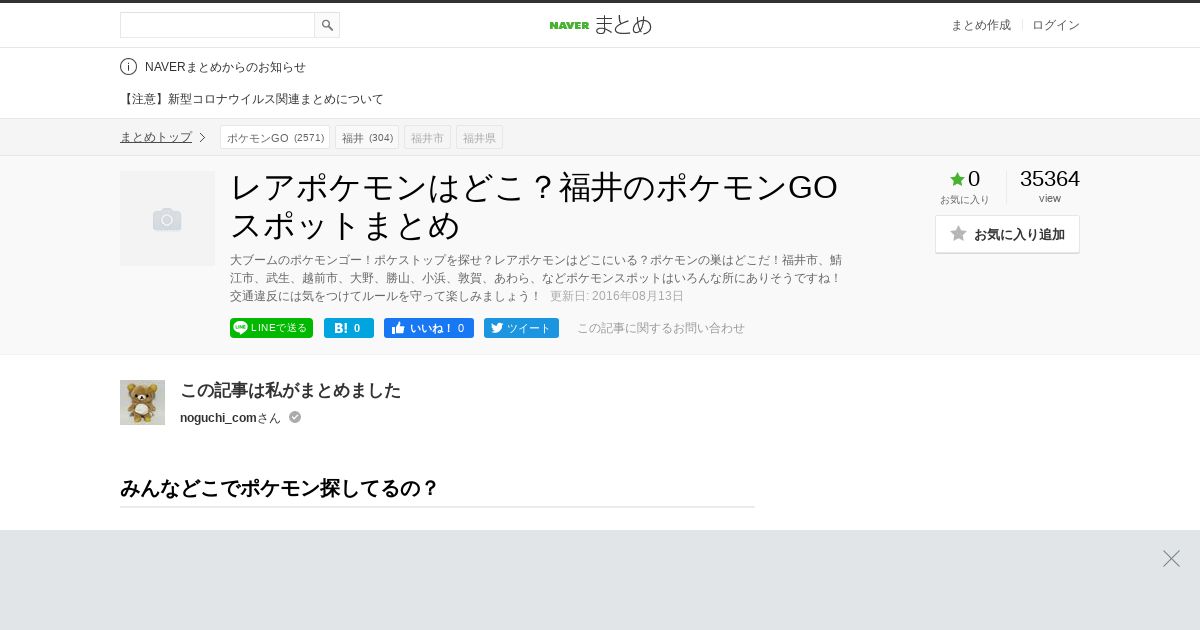Close the bottom ad banner
This screenshot has width=1200, height=630.
pyautogui.click(x=1171, y=558)
